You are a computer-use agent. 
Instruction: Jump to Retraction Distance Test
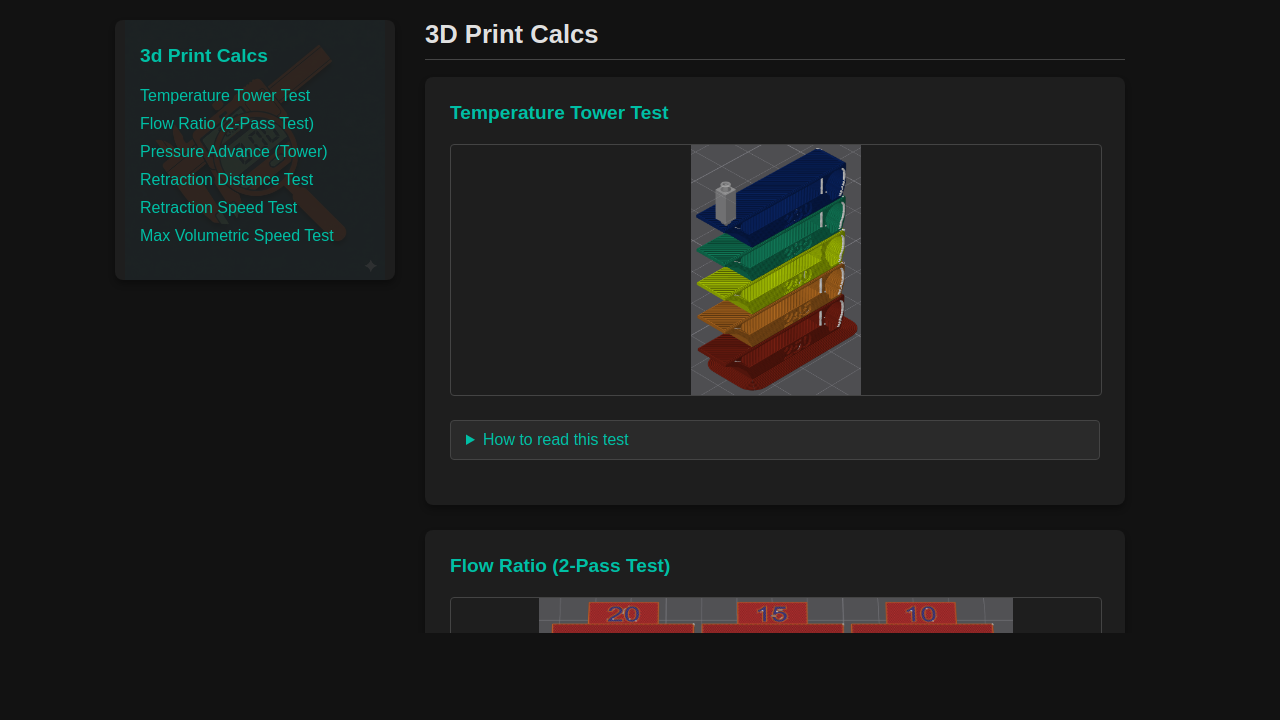click(227, 180)
